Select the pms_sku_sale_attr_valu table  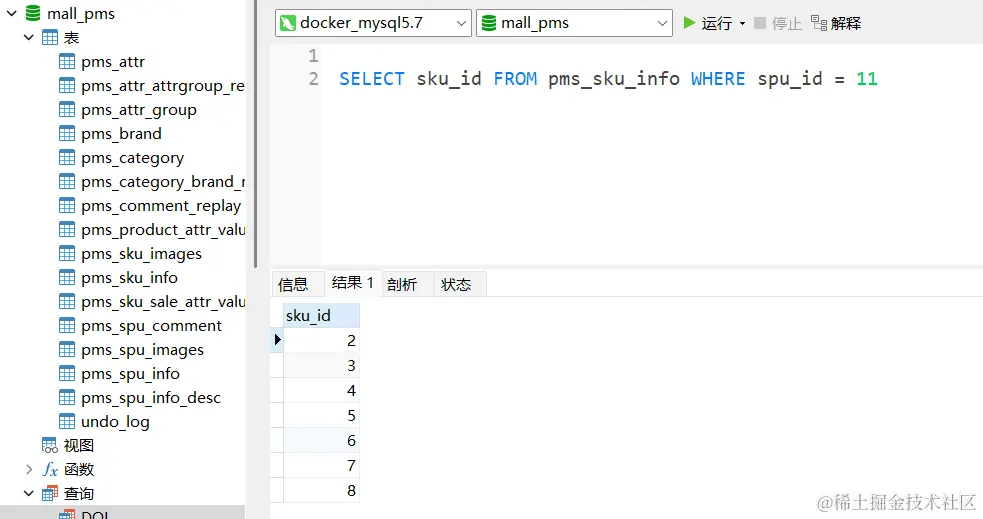(x=163, y=301)
